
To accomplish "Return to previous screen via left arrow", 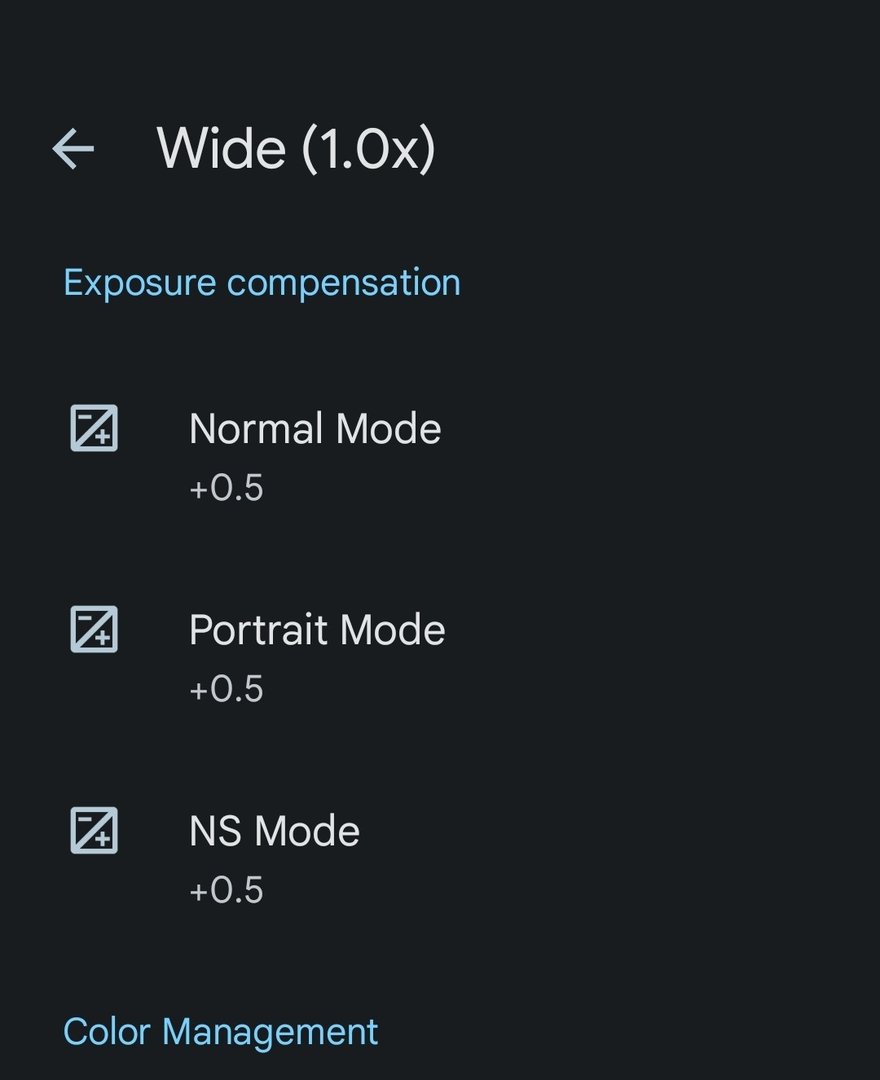I will pyautogui.click(x=73, y=149).
